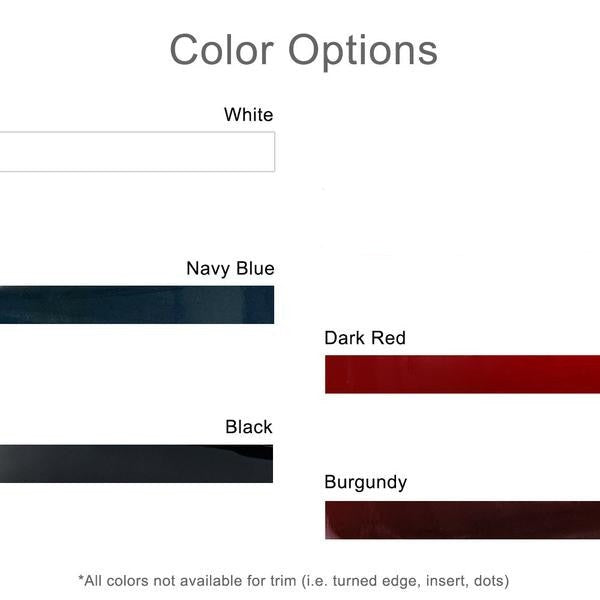Select the White color swatch
The width and height of the screenshot is (600, 600).
tap(137, 152)
